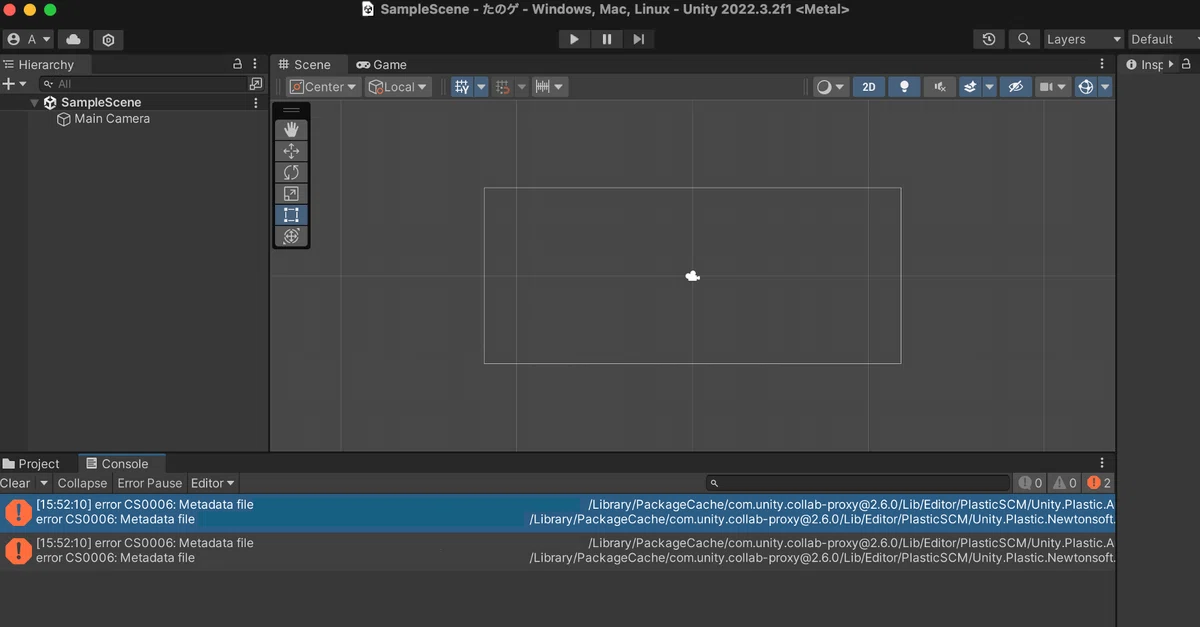Image resolution: width=1200 pixels, height=627 pixels.
Task: Open the draw mode shading dropdown
Action: click(x=831, y=87)
